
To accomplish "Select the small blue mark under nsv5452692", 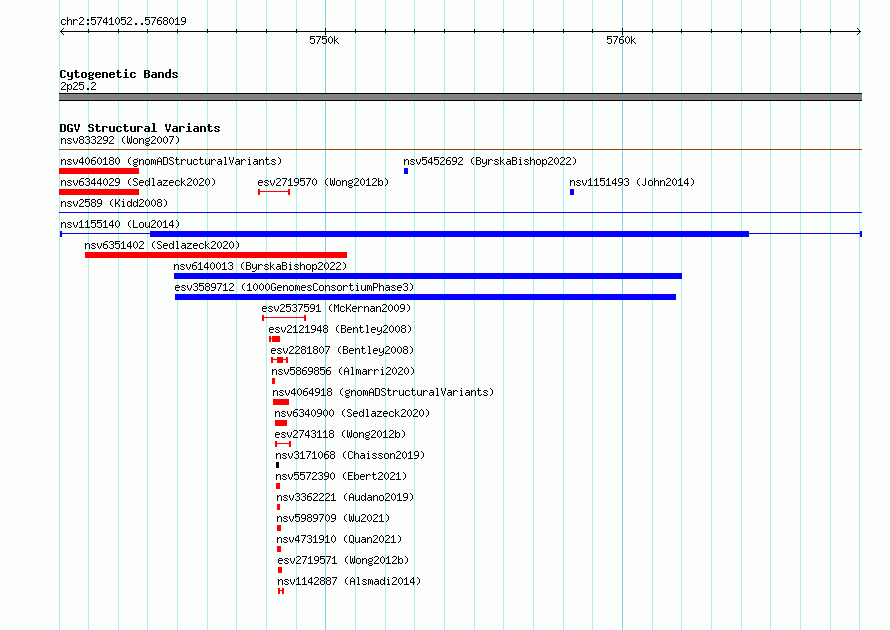I will 406,171.
